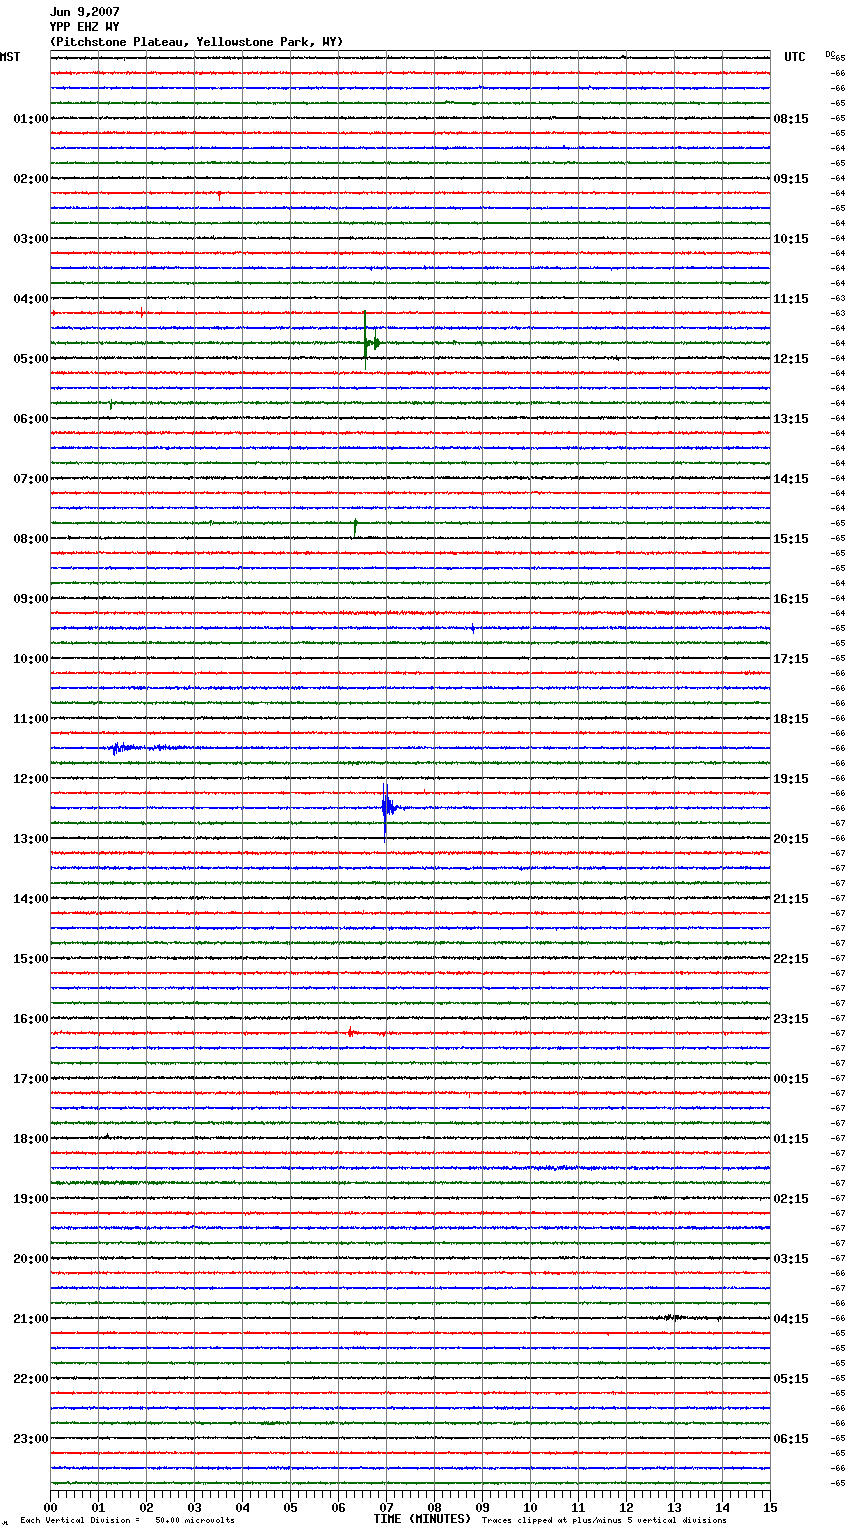The height and width of the screenshot is (1534, 850).
Task: Click the tiny blue blip between 09:00 and 10:00
Action: pyautogui.click(x=472, y=628)
